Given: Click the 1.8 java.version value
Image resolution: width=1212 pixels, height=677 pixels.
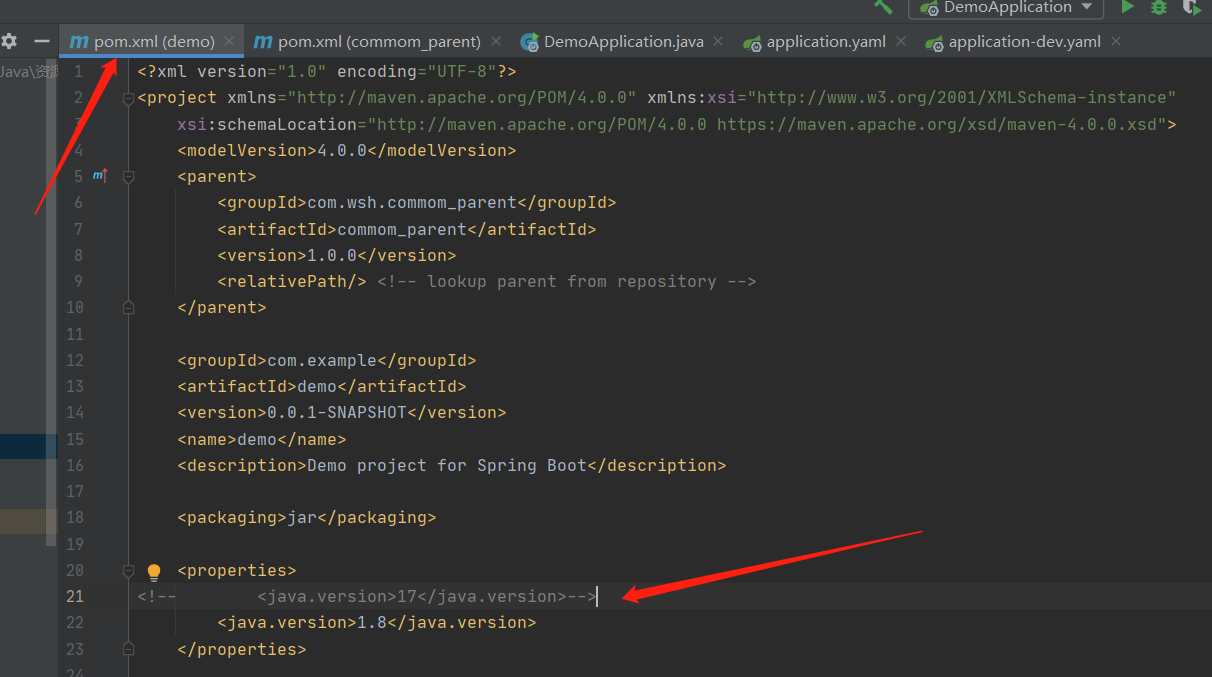Looking at the screenshot, I should (x=372, y=623).
